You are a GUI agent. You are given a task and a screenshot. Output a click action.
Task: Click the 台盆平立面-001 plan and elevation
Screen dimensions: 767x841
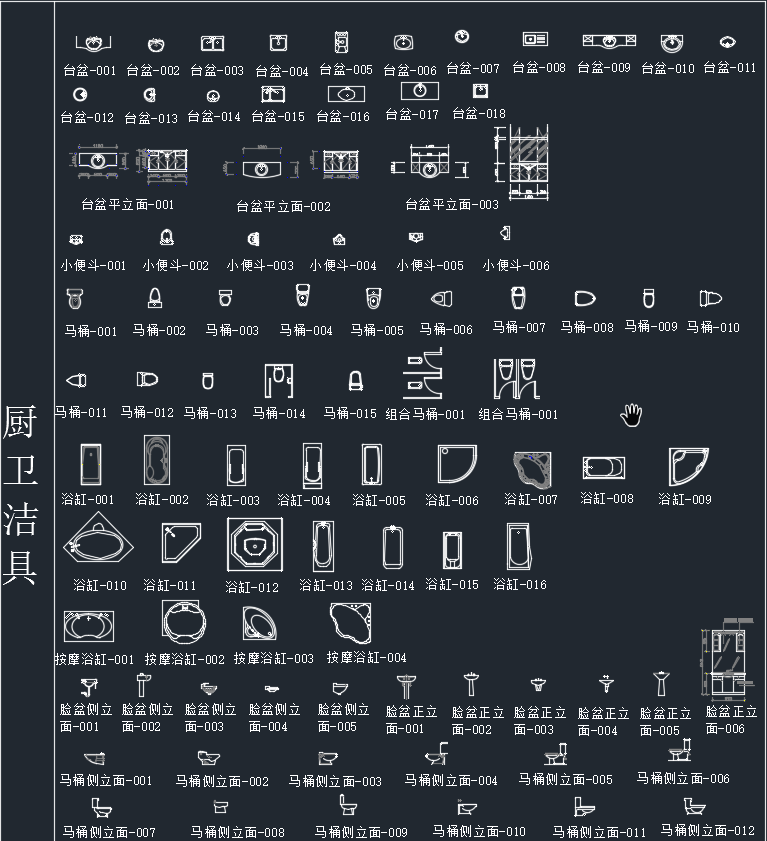coord(129,162)
